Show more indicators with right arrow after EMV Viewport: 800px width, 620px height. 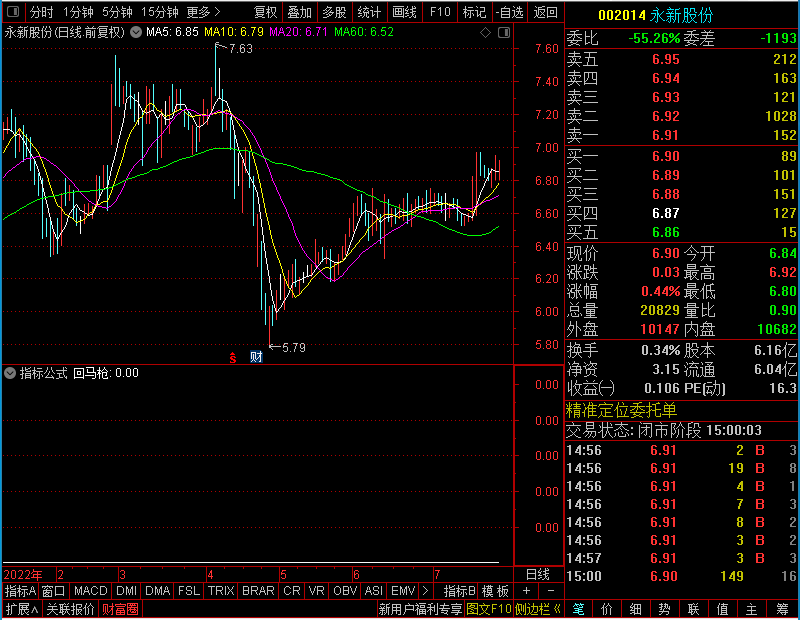coord(425,591)
